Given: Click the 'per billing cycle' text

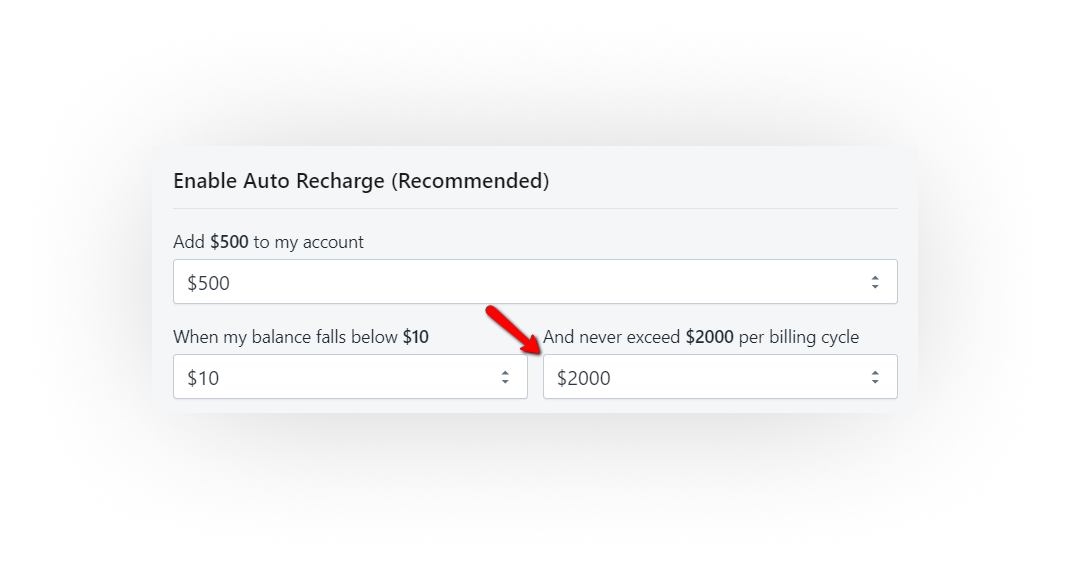Looking at the screenshot, I should coord(799,337).
